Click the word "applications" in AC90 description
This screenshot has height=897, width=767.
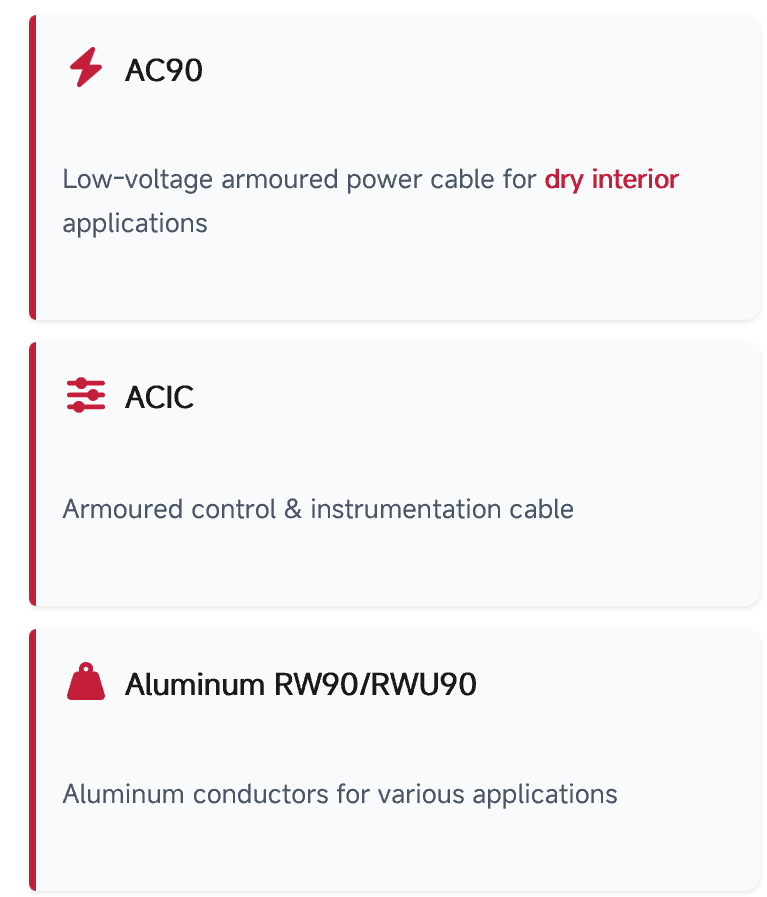click(135, 223)
